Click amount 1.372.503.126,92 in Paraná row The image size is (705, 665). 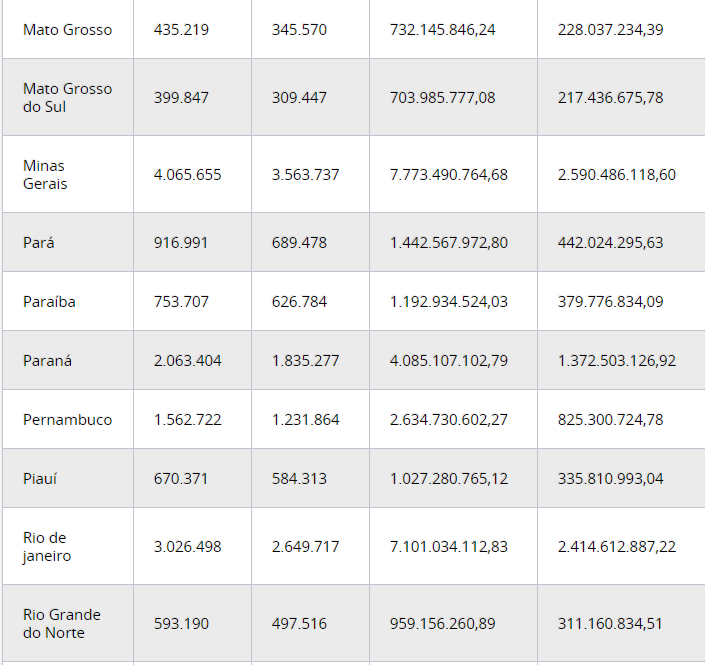click(x=616, y=361)
